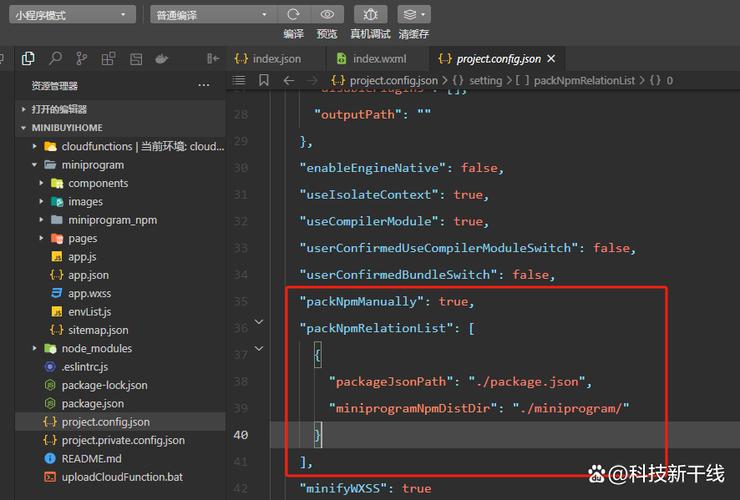Collapse the miniprogram folder

click(36, 165)
